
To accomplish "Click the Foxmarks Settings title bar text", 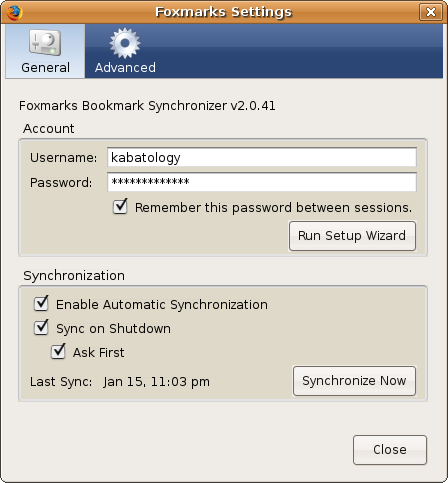I will pyautogui.click(x=224, y=12).
